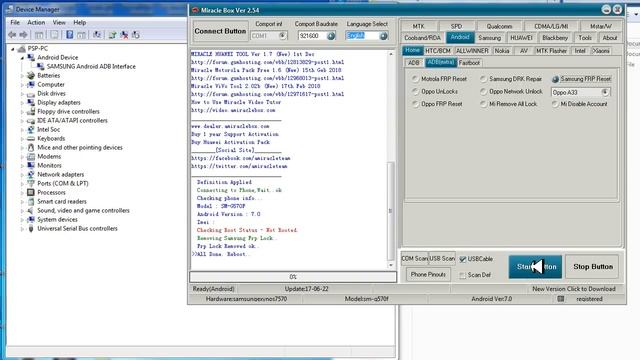Screen dimensions: 640x360
Task: Expand the IDE ATA/ATAPI controllers node
Action: coord(22,121)
